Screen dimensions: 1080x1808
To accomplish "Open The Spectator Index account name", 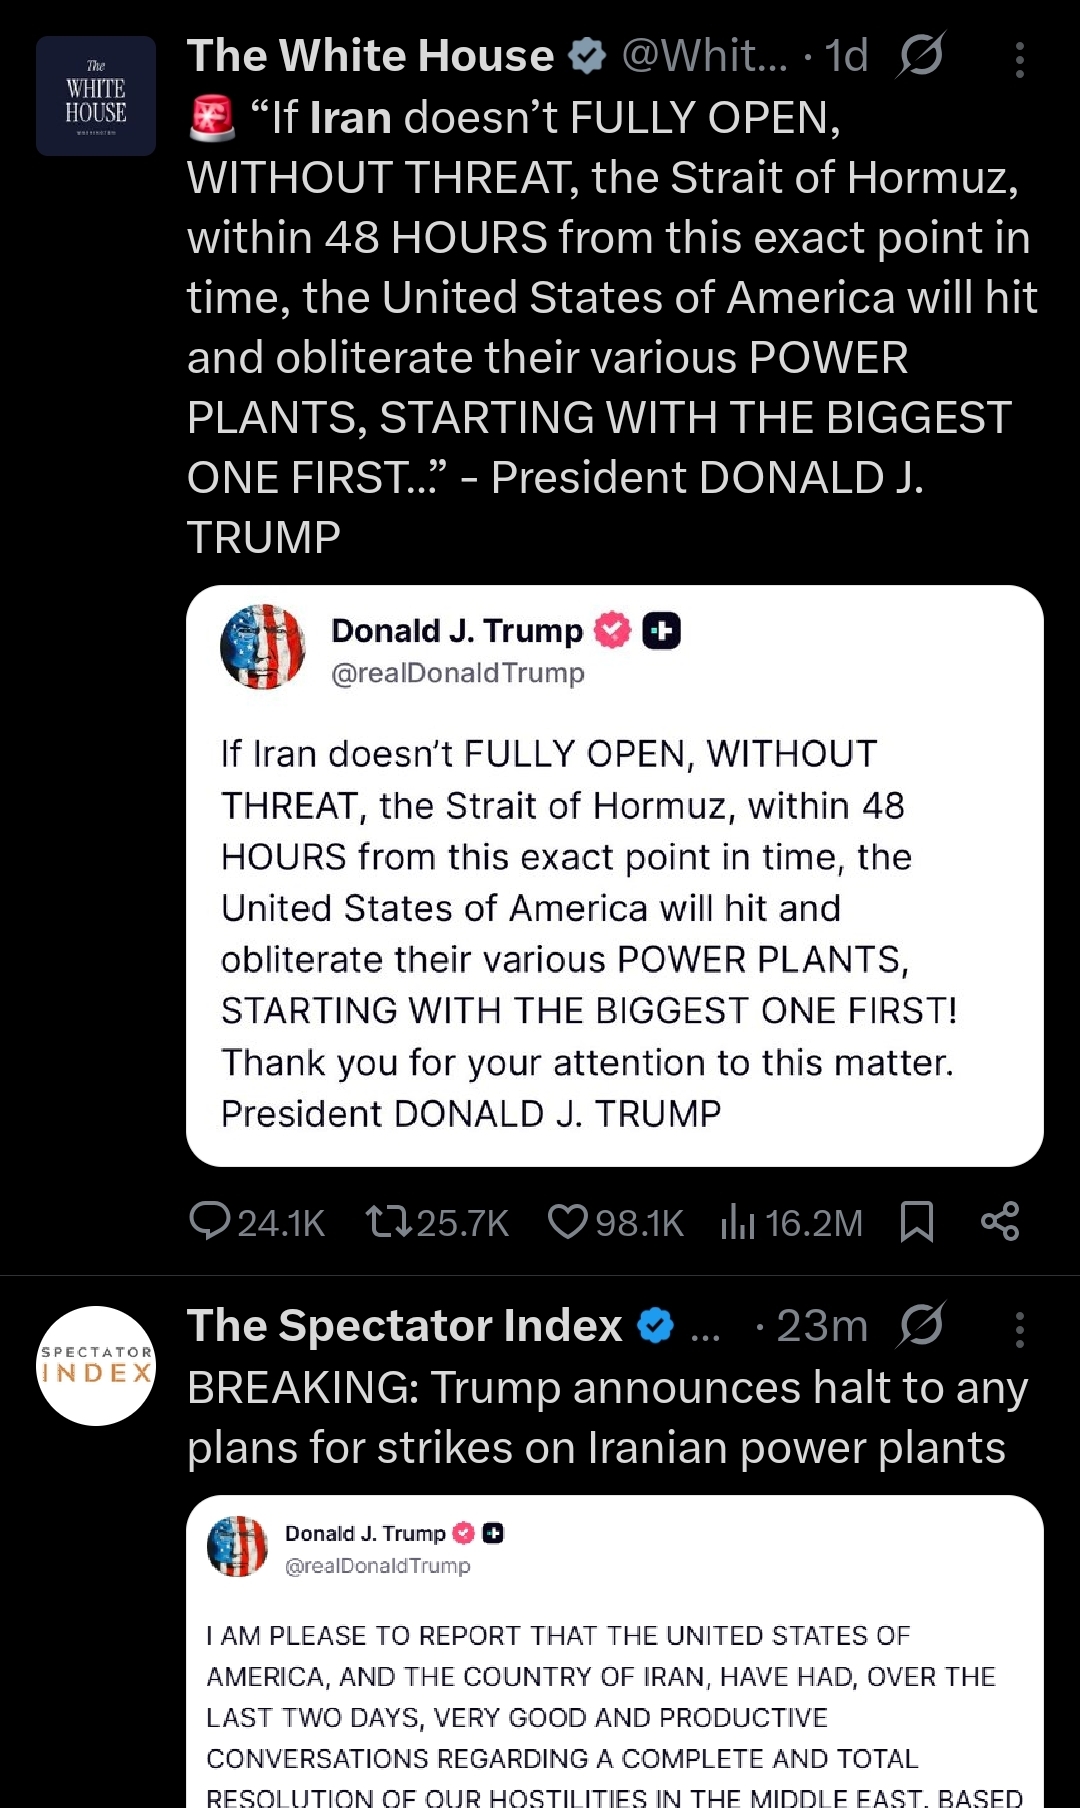I will [404, 1326].
